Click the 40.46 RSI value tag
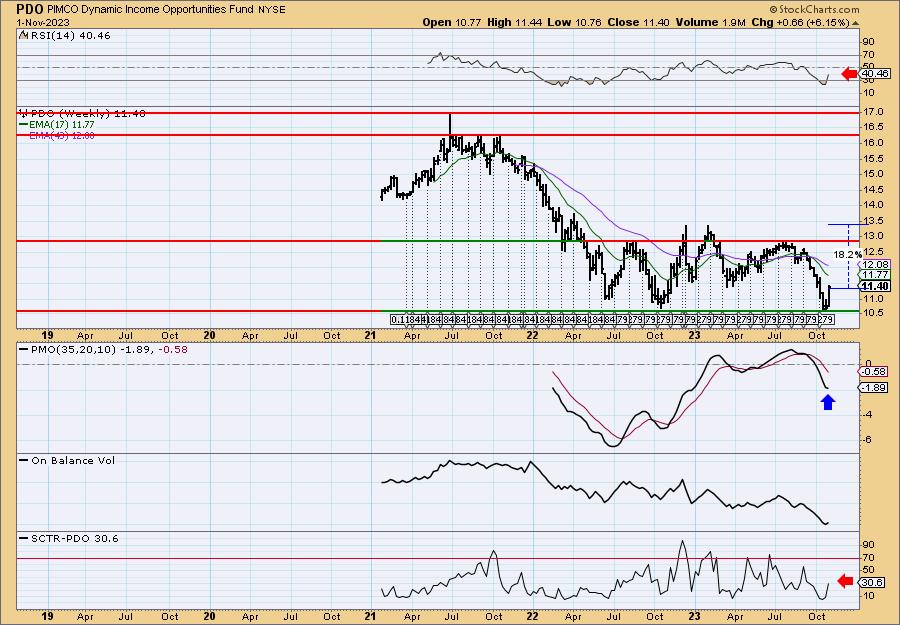The height and width of the screenshot is (625, 900). 875,73
